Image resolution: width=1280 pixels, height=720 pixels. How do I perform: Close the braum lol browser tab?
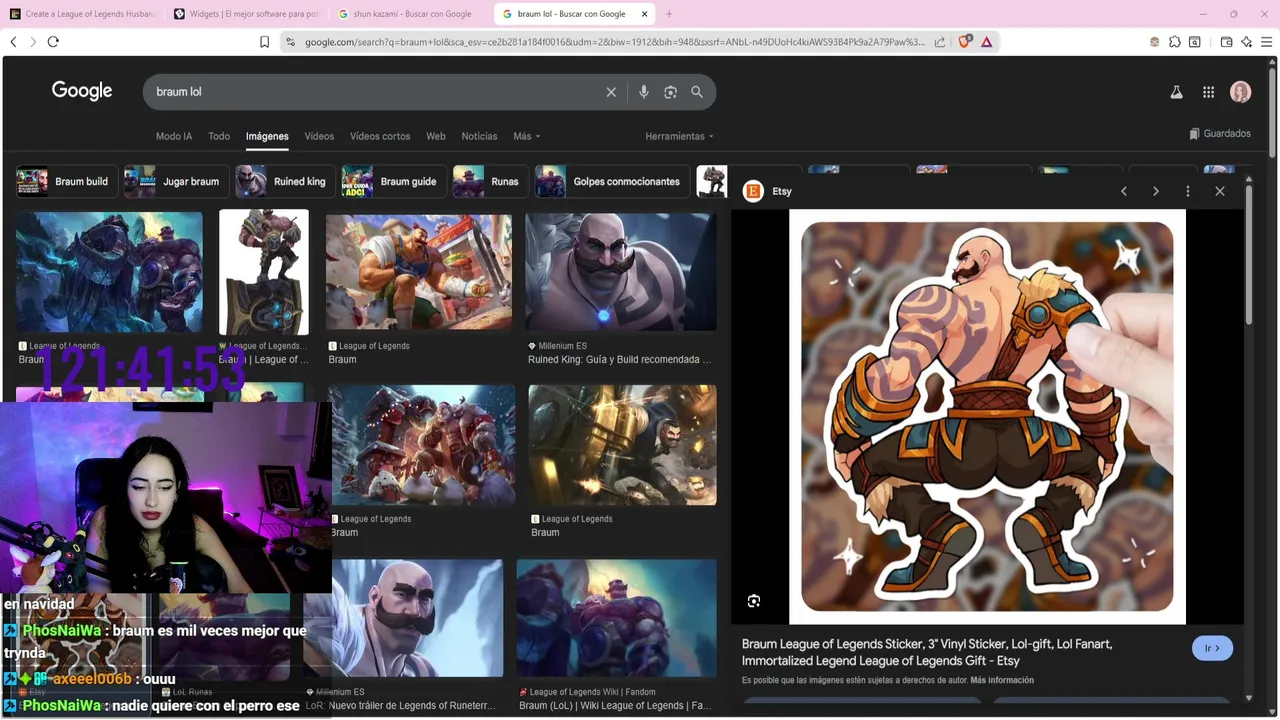click(x=644, y=14)
